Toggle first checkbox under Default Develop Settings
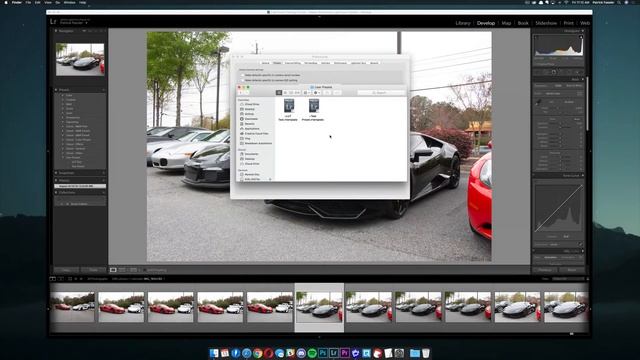Viewport: 640px width, 360px height. pyautogui.click(x=242, y=75)
